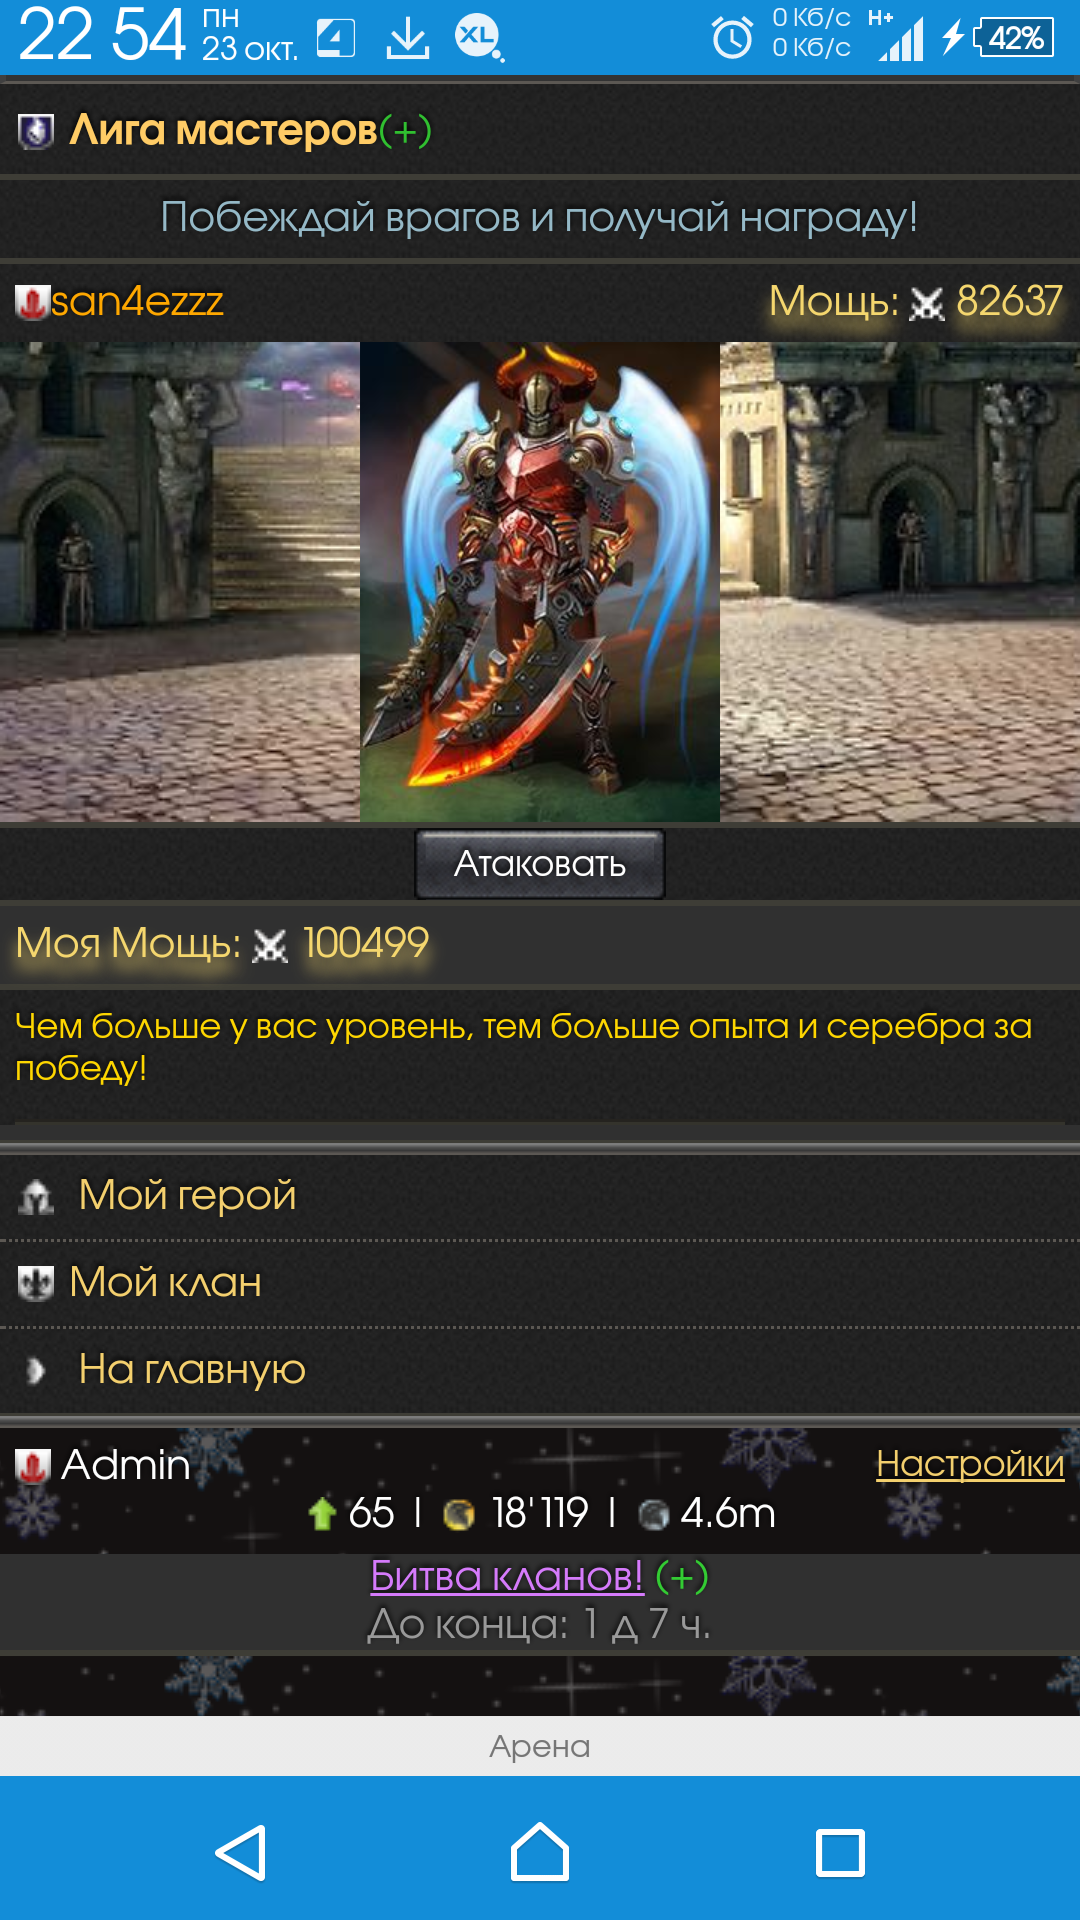Tap the clan crest icon next to Мой клан
1080x1920 pixels.
click(x=36, y=1283)
